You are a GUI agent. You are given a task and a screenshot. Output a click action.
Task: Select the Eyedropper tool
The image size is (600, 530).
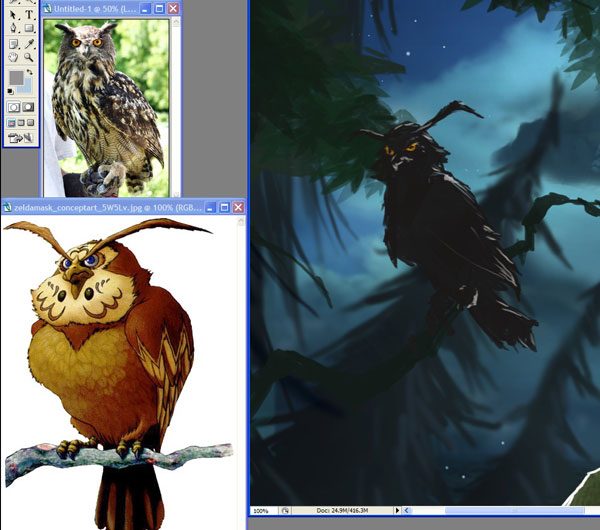[x=29, y=44]
